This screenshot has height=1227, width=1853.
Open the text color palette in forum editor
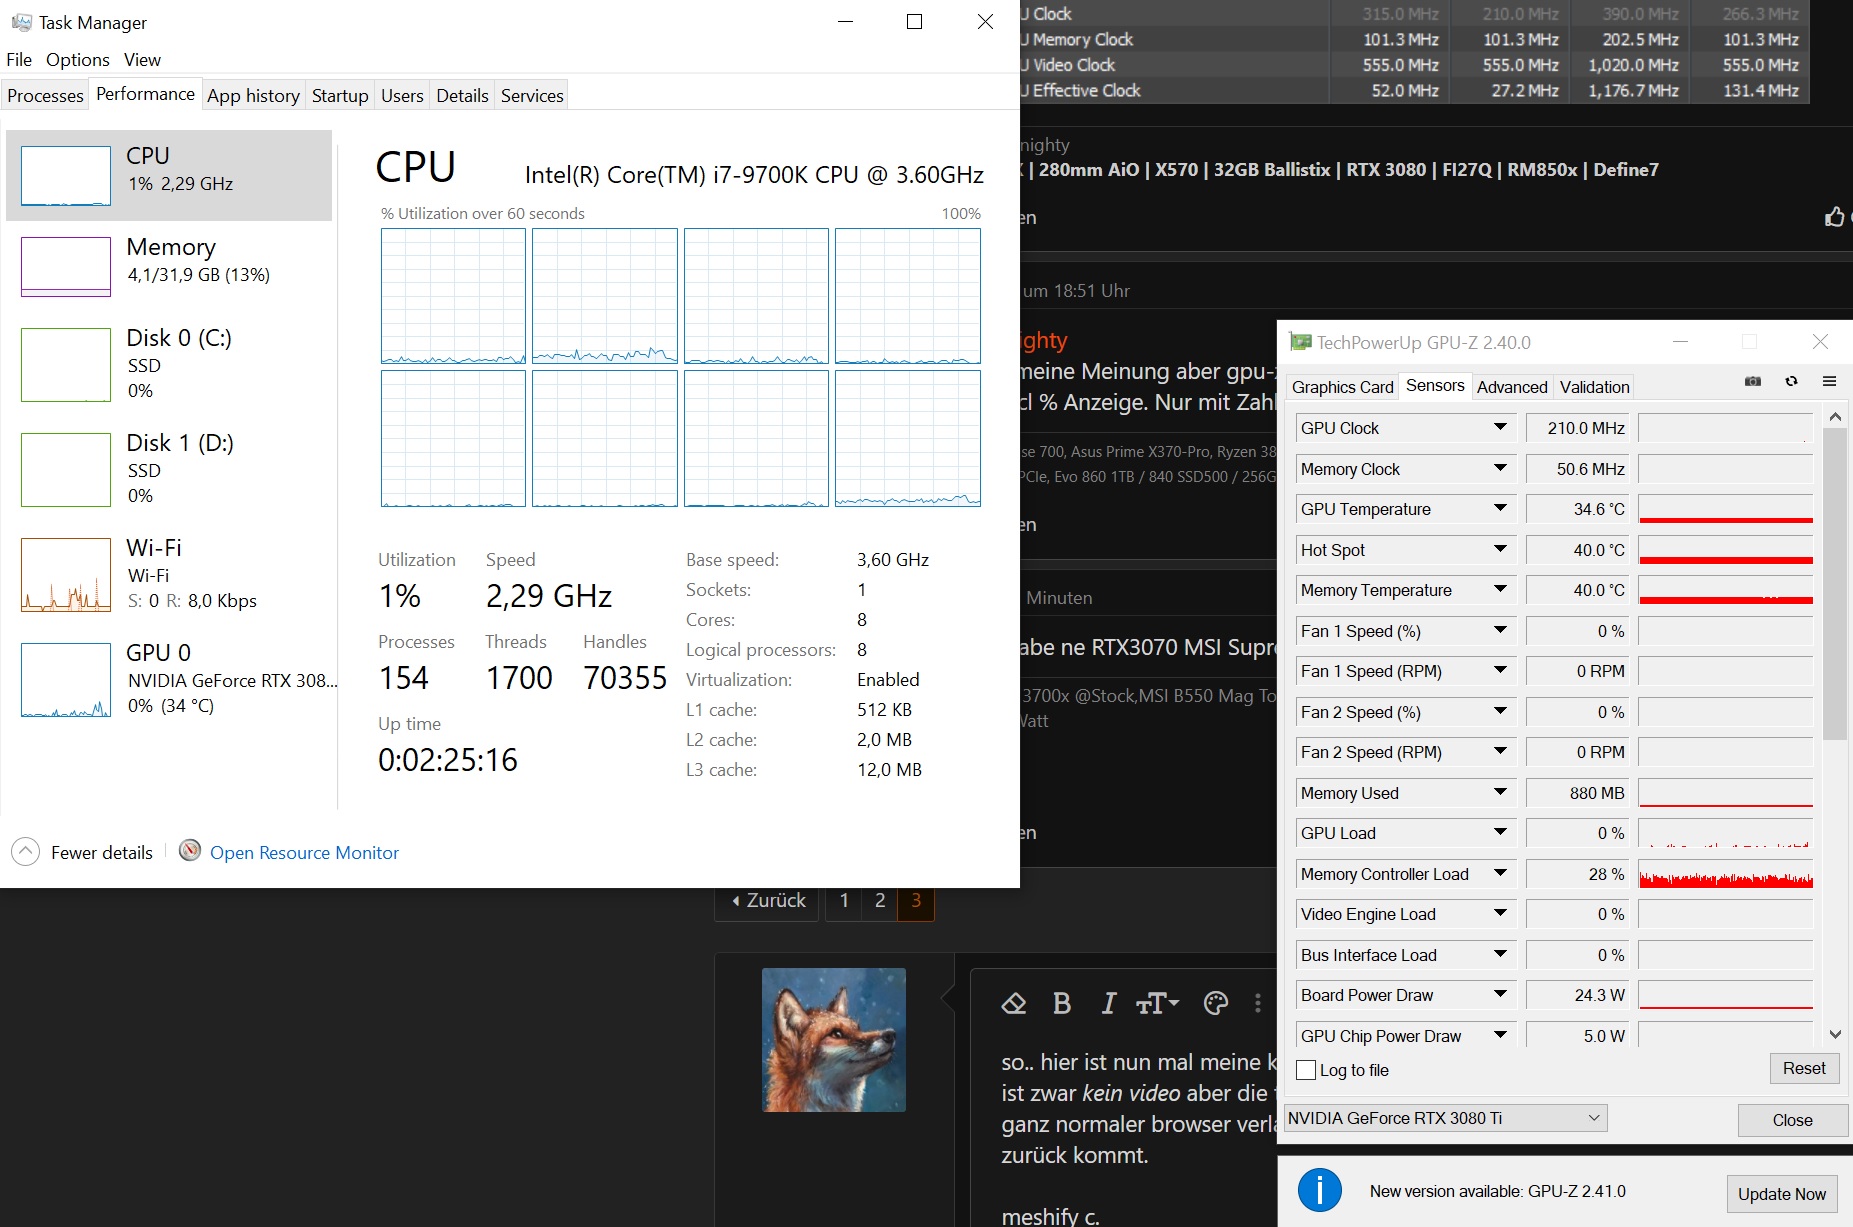(1216, 1003)
